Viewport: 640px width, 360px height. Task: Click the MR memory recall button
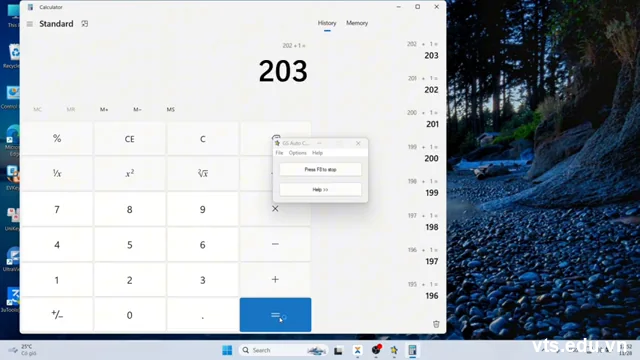(x=71, y=109)
